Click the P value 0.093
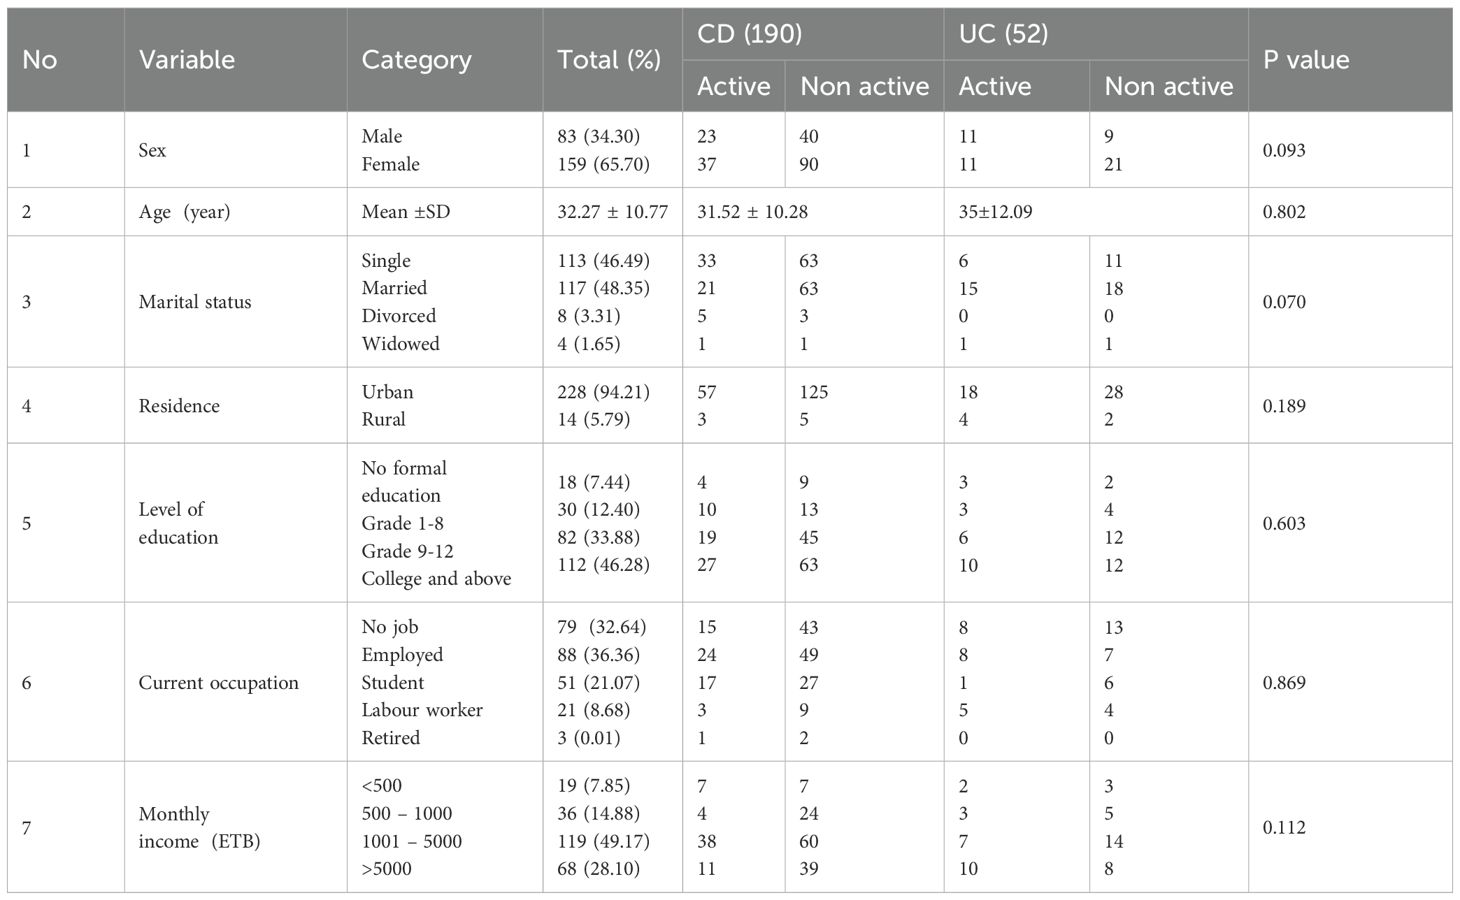The image size is (1460, 900). 1284,150
